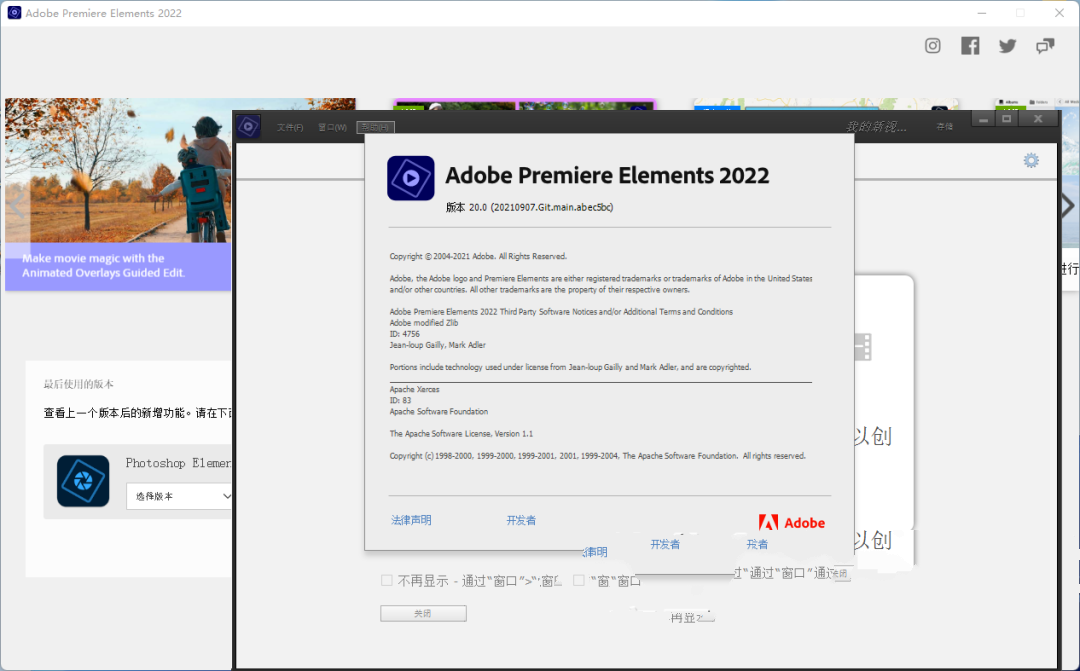Minimize the dark editor window
This screenshot has width=1080, height=671.
click(x=983, y=119)
